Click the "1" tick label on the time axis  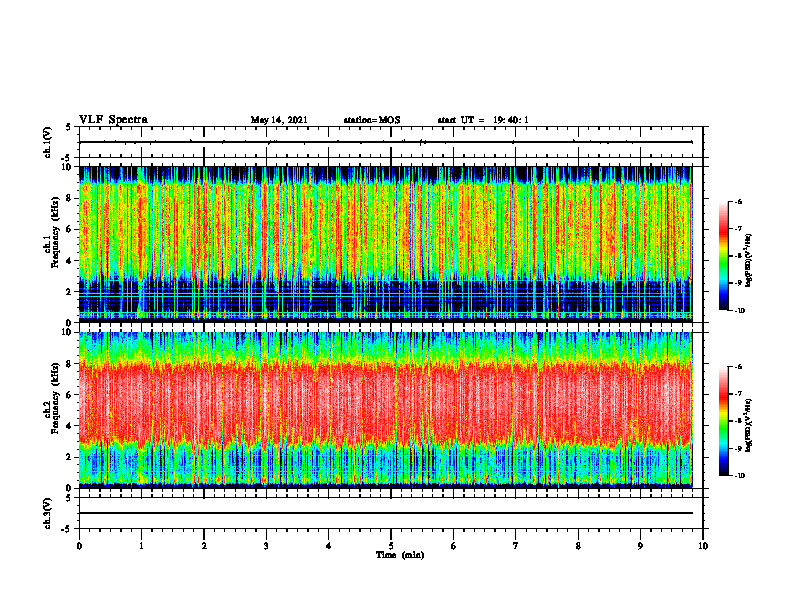tap(141, 546)
